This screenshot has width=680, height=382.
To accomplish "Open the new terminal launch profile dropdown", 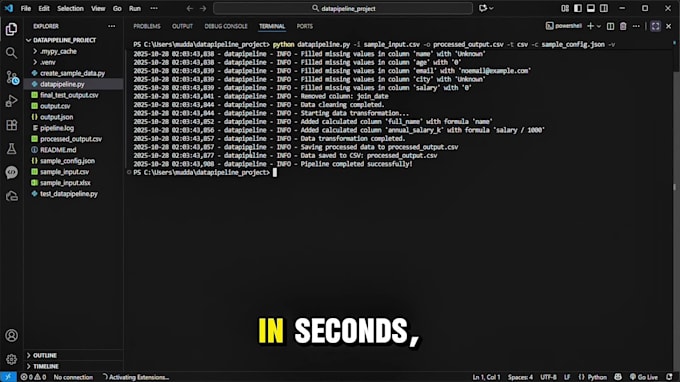I will click(x=599, y=26).
